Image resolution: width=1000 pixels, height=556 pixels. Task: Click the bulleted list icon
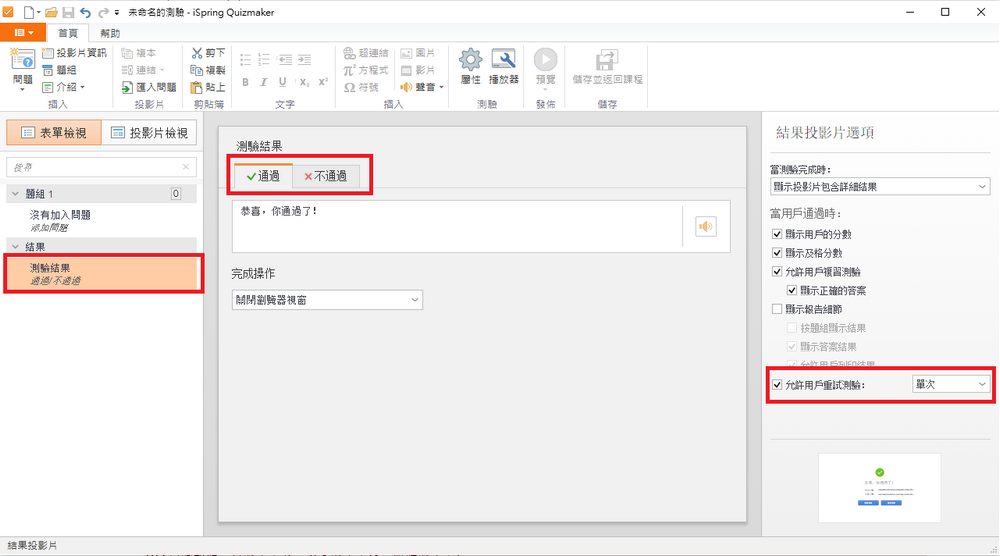(x=246, y=60)
